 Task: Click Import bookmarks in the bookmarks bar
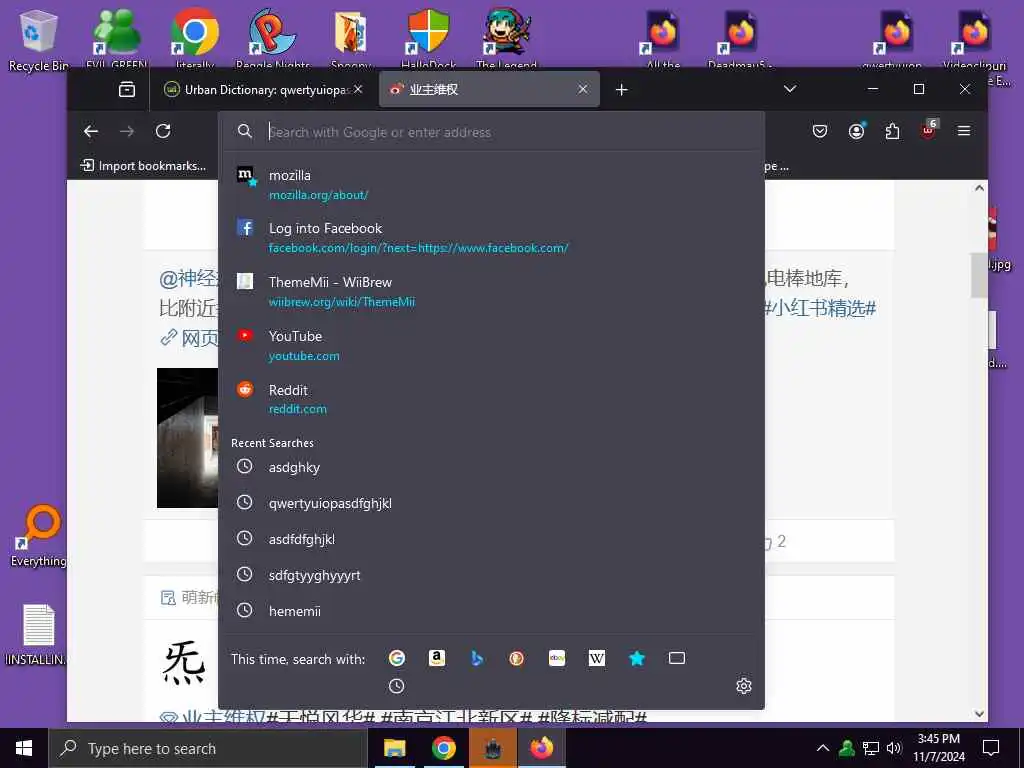coord(143,166)
